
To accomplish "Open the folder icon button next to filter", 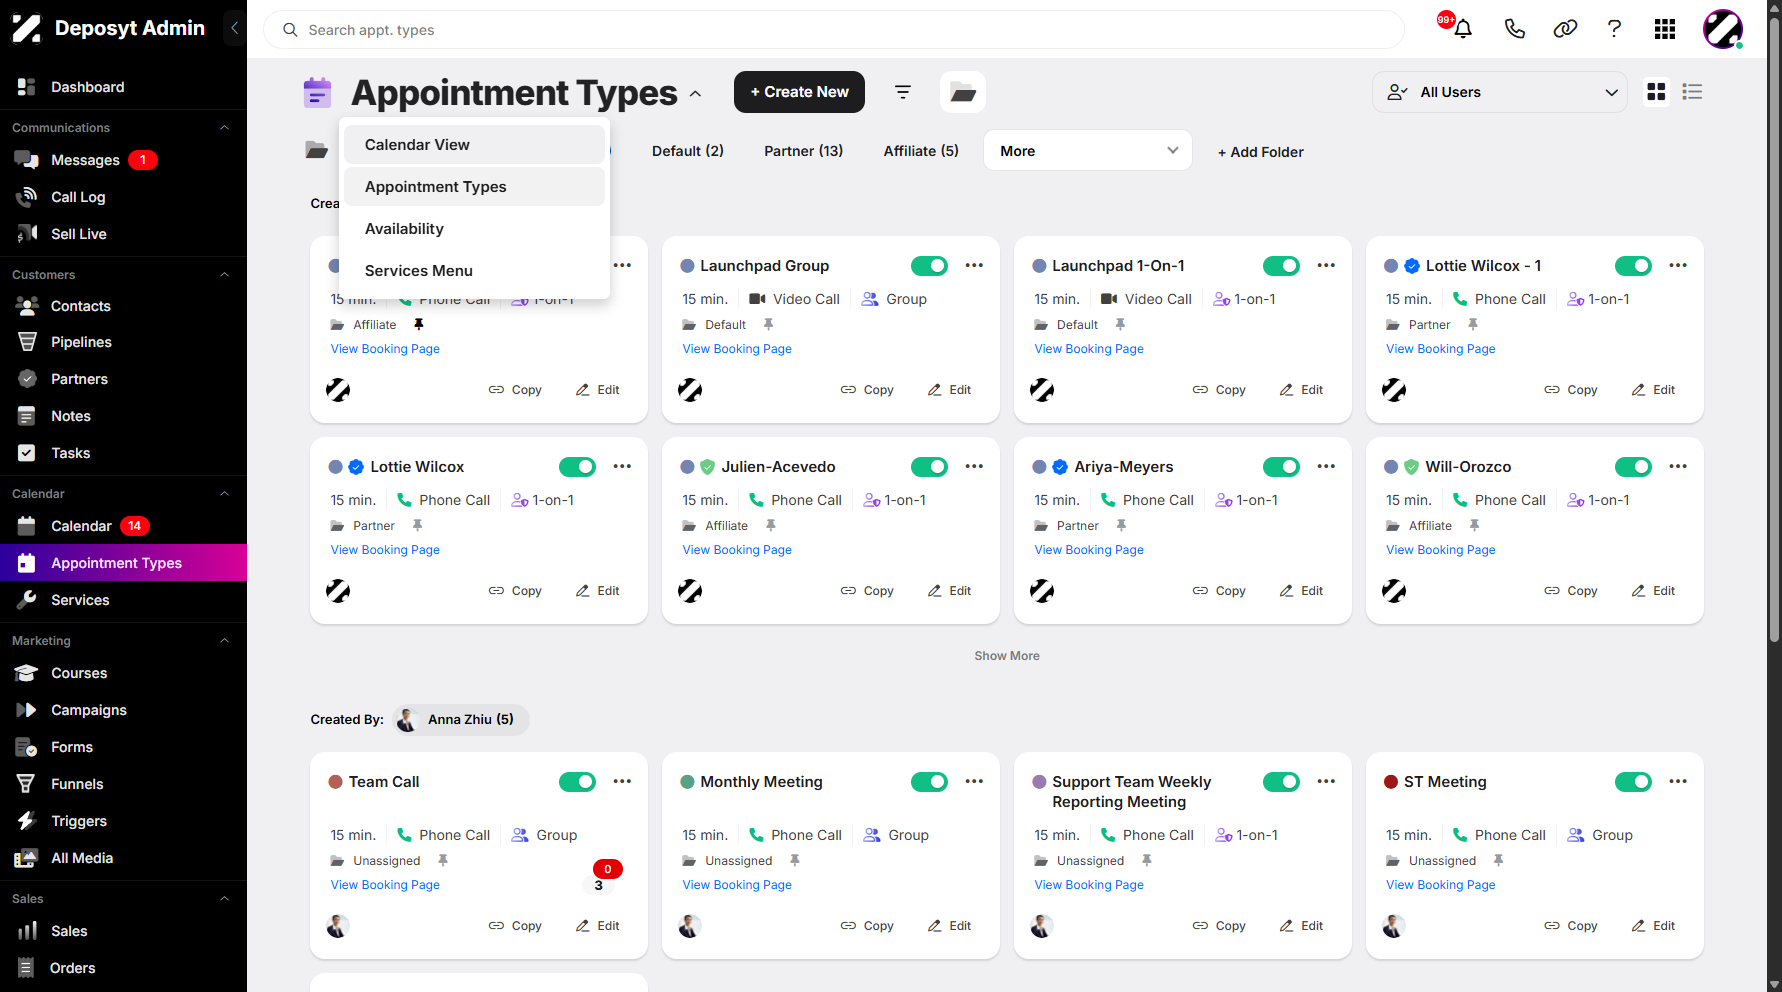I will (963, 92).
